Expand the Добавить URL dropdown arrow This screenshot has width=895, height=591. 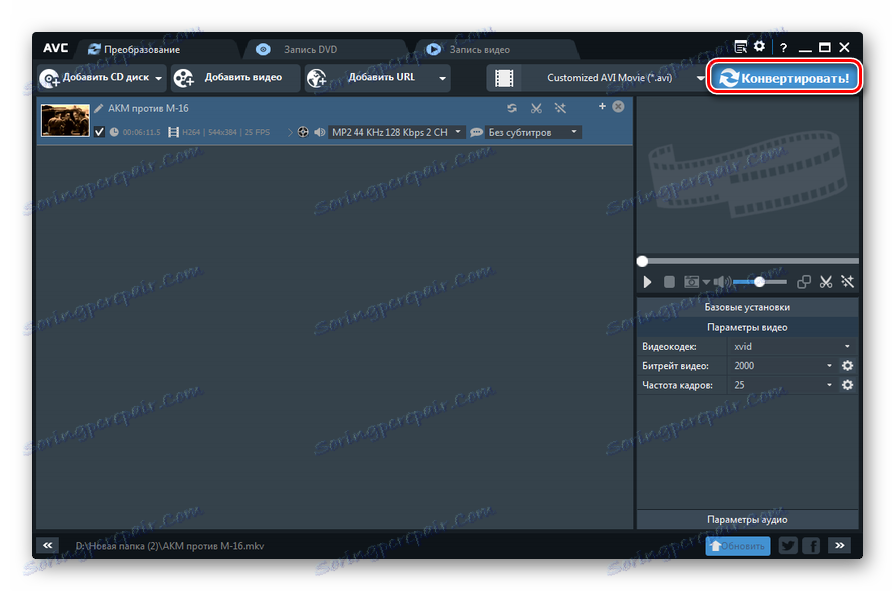click(x=442, y=78)
